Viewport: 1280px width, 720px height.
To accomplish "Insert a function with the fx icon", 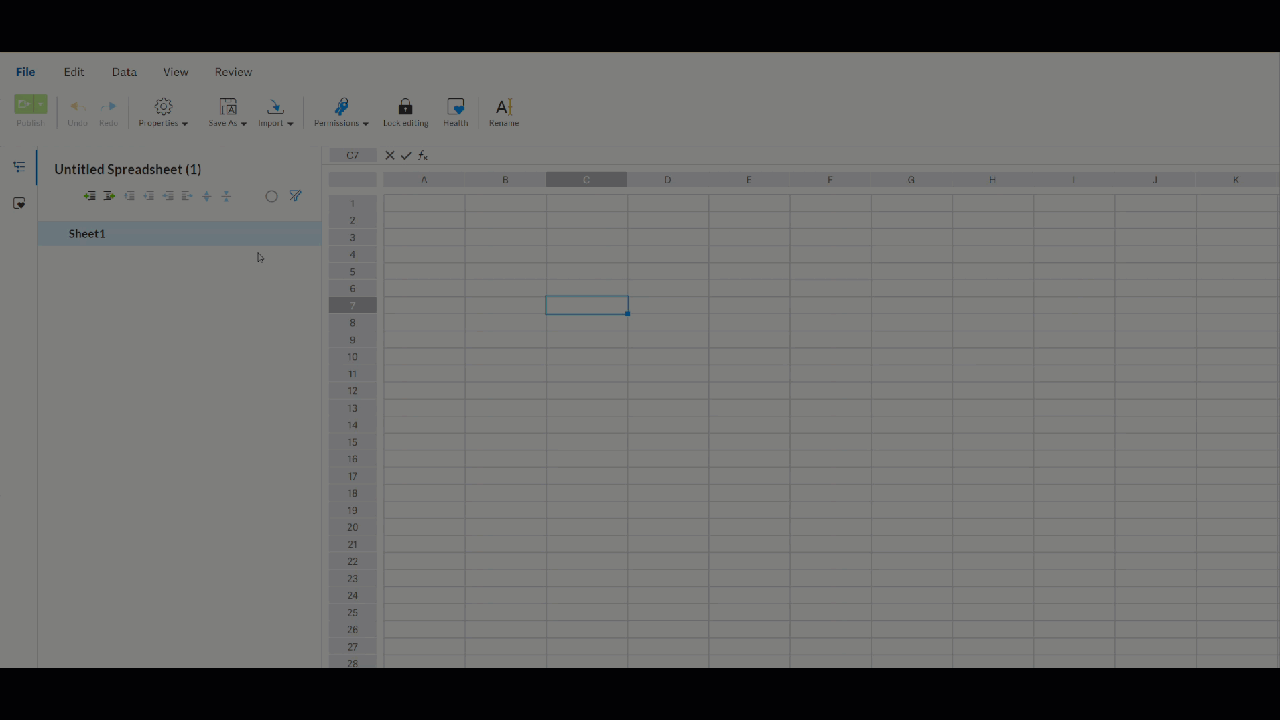I will point(422,155).
